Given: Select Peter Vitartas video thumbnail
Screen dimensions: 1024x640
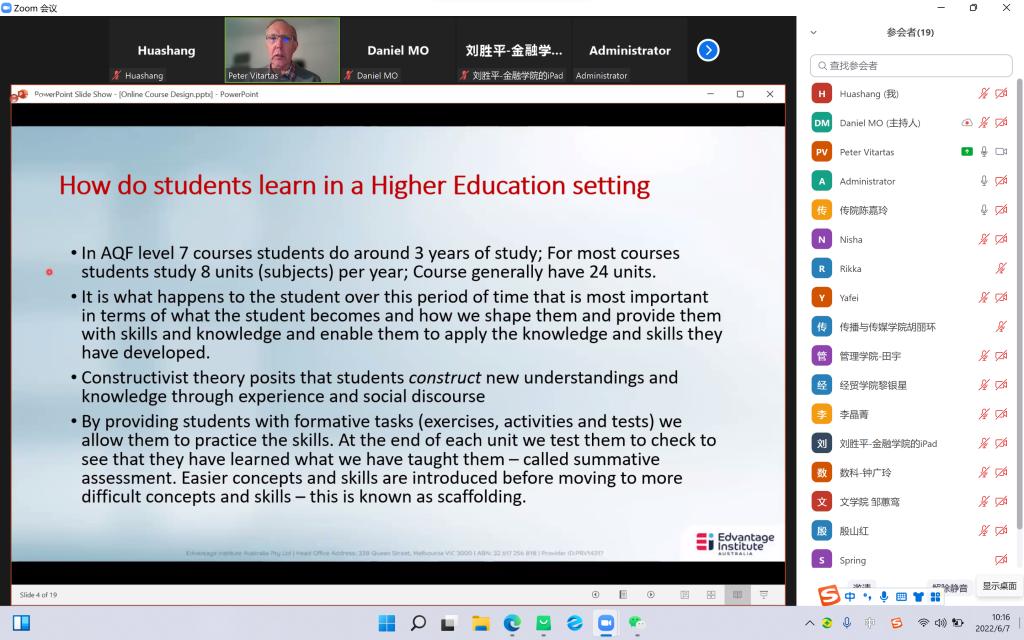Looking at the screenshot, I should point(282,49).
